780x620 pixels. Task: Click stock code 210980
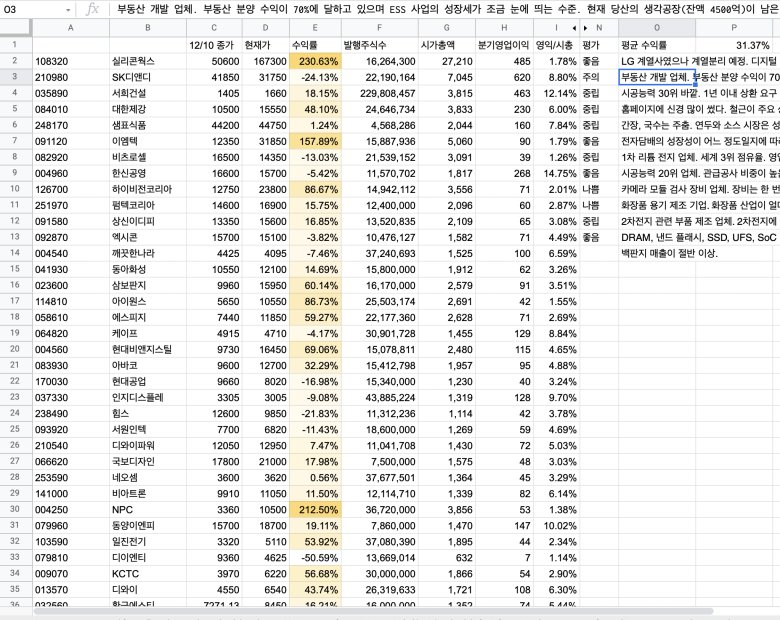point(71,77)
